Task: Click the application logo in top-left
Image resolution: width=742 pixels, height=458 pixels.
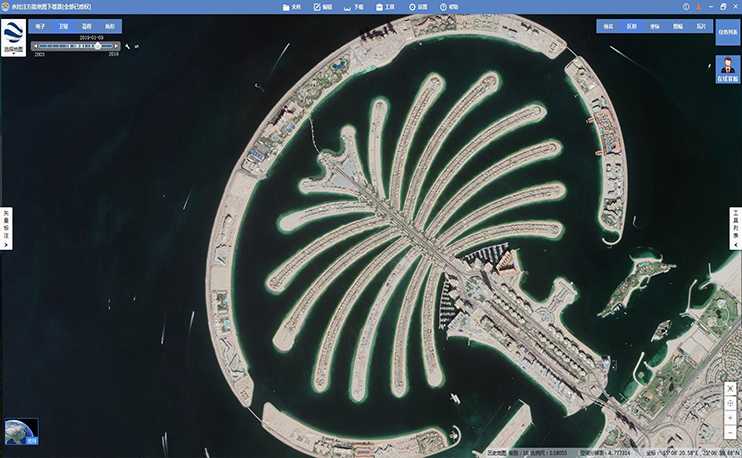Action: (13, 37)
